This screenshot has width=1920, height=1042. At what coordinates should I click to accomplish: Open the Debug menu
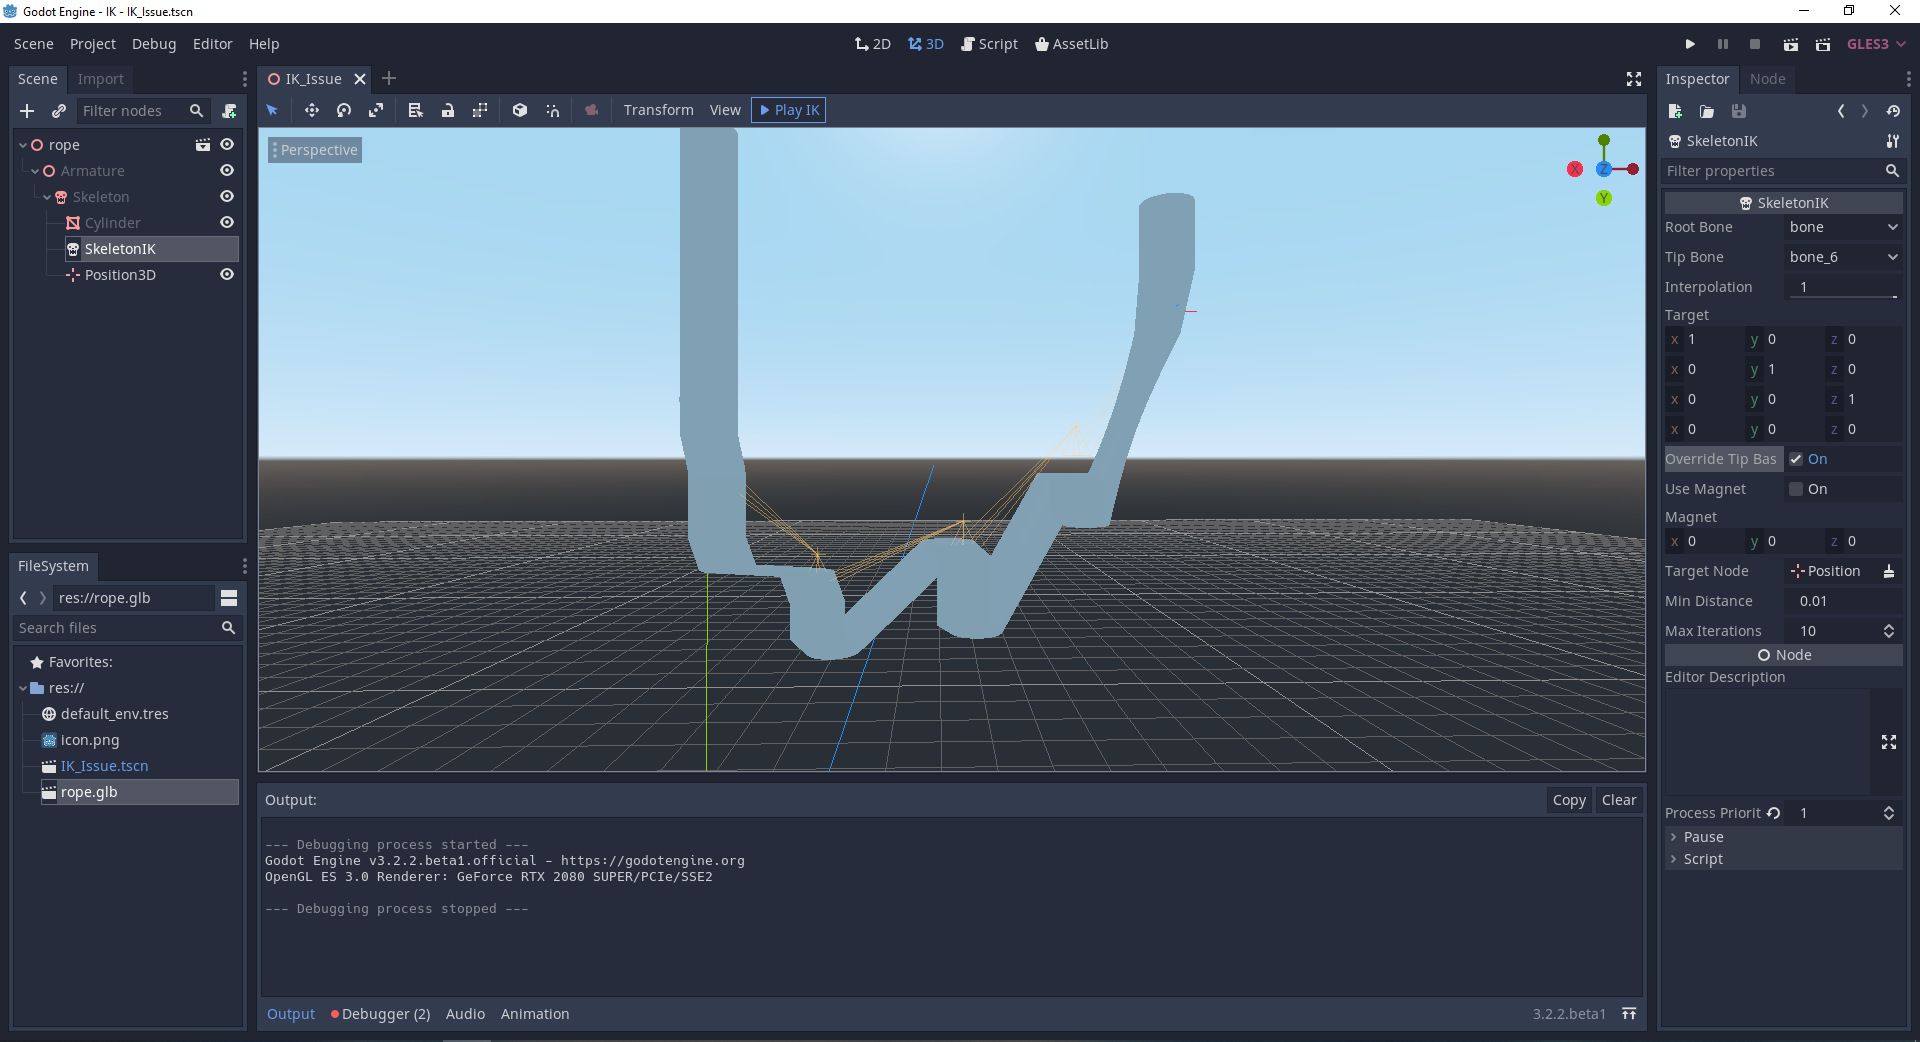coord(154,44)
